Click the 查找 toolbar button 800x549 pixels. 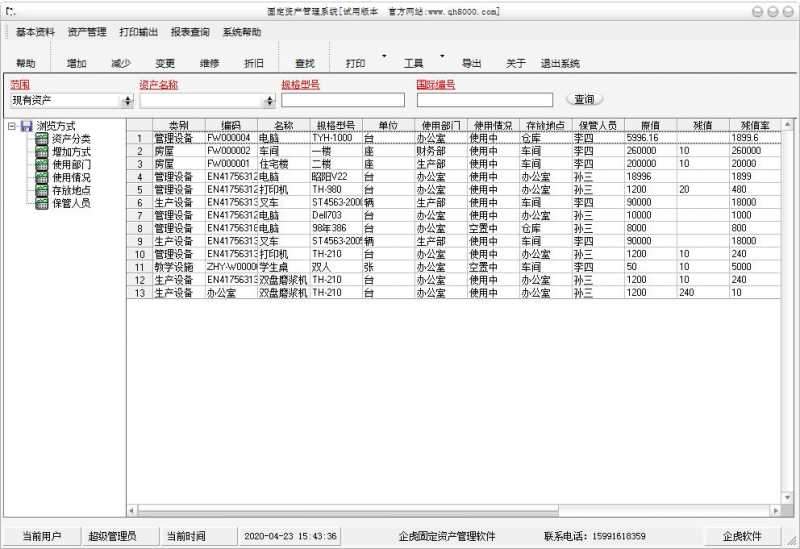tap(305, 63)
